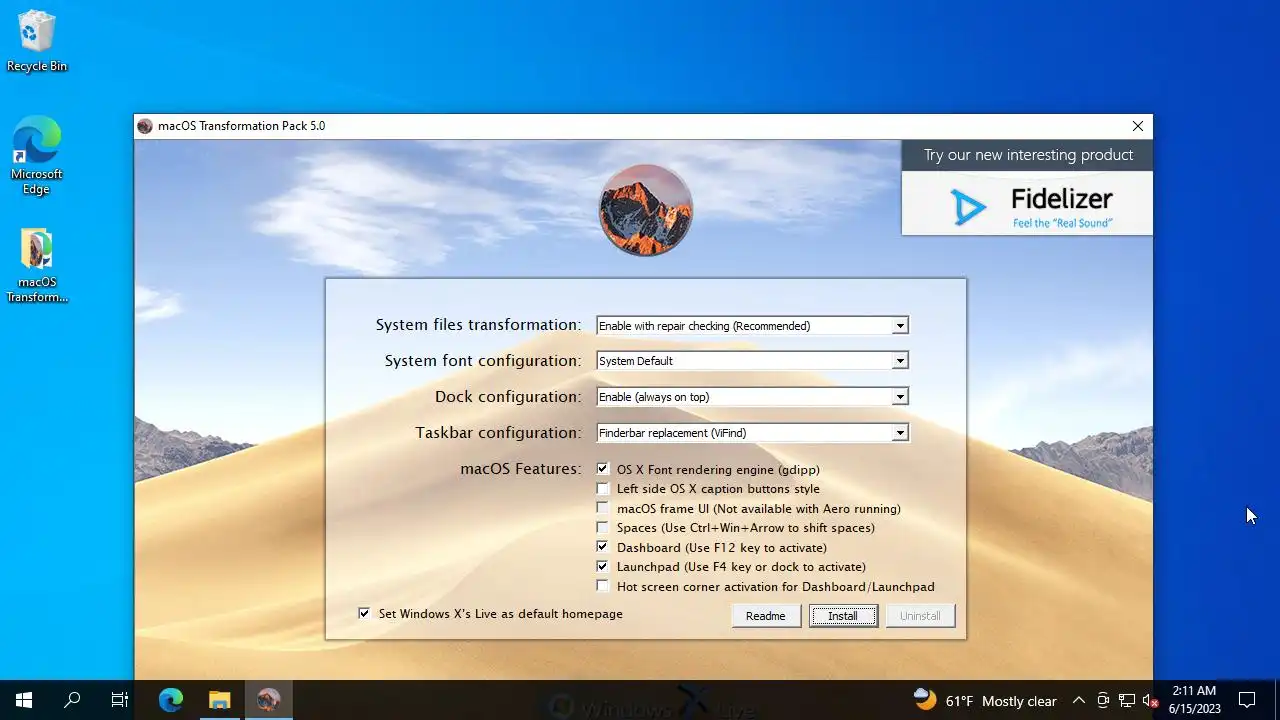Enable Left side OS X caption buttons

603,489
